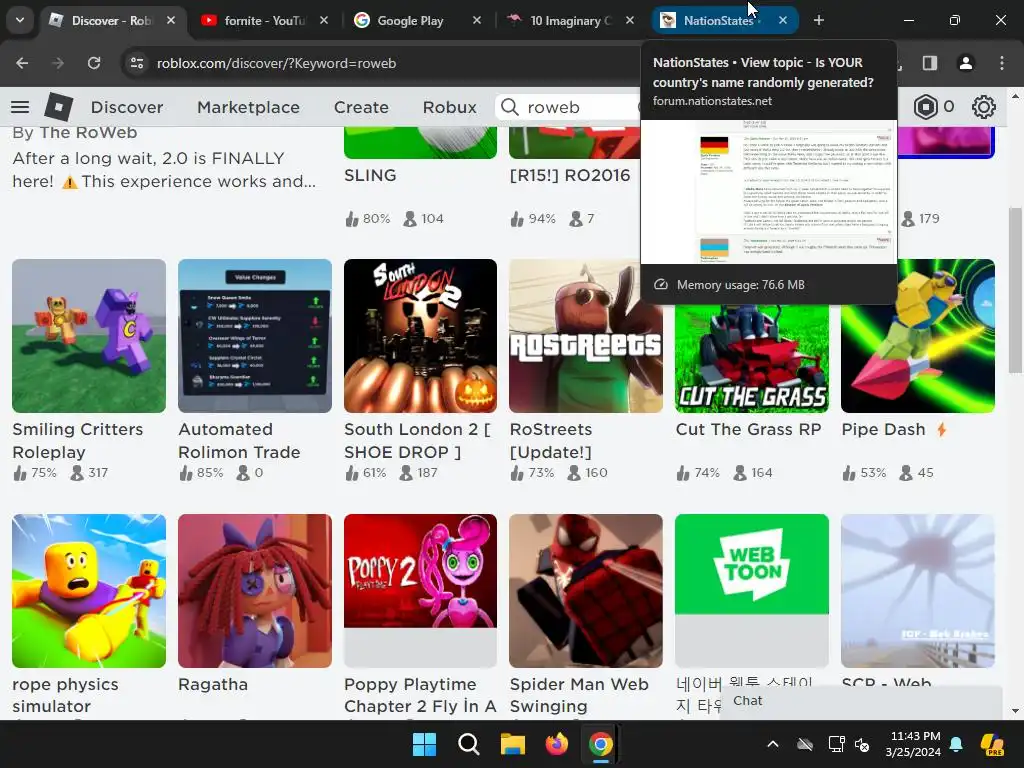Open the Robux balance icon
Image resolution: width=1024 pixels, height=768 pixels.
[925, 107]
